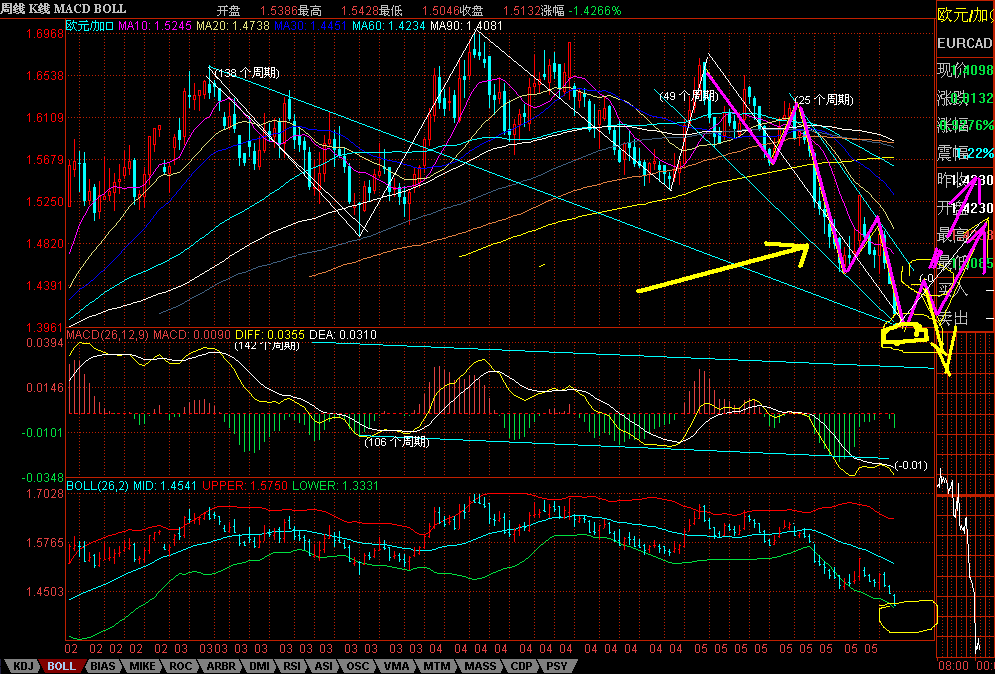Select the VMA indicator tab
Viewport: 995px width, 674px height.
point(396,666)
